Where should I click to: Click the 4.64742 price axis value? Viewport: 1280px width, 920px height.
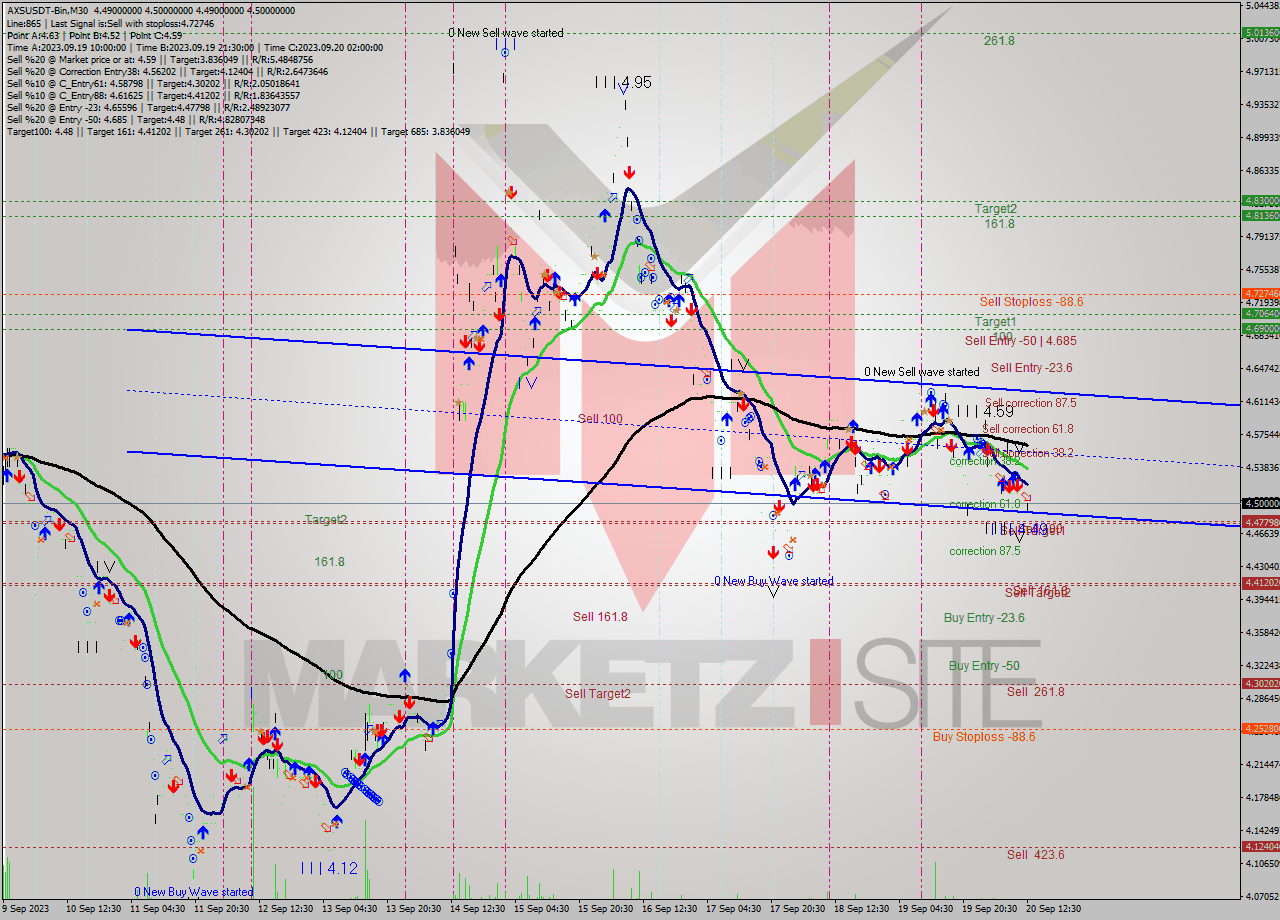(x=1261, y=368)
